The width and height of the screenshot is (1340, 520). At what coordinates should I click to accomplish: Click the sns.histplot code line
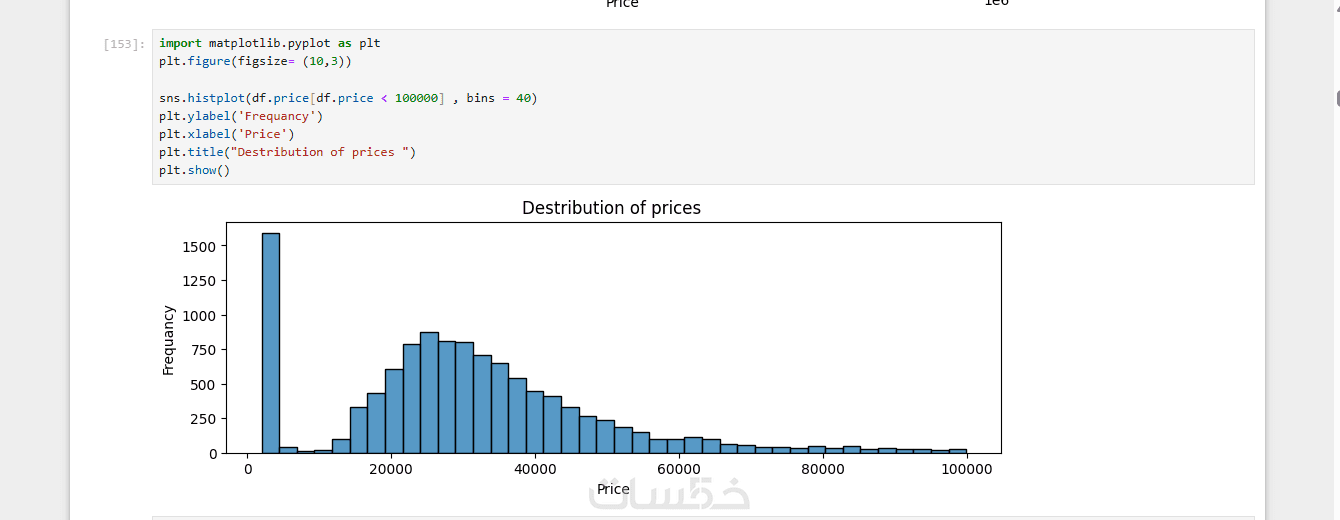click(x=347, y=98)
